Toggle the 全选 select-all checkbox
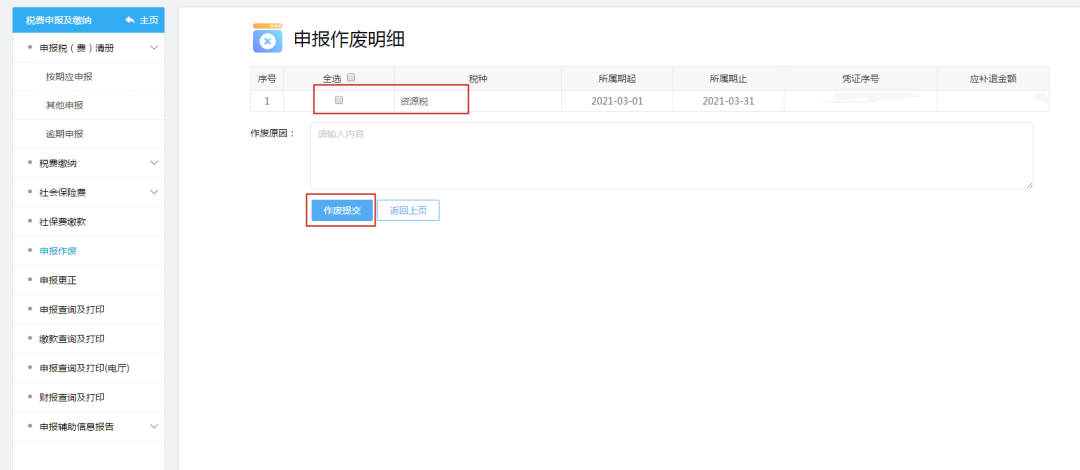 (351, 77)
